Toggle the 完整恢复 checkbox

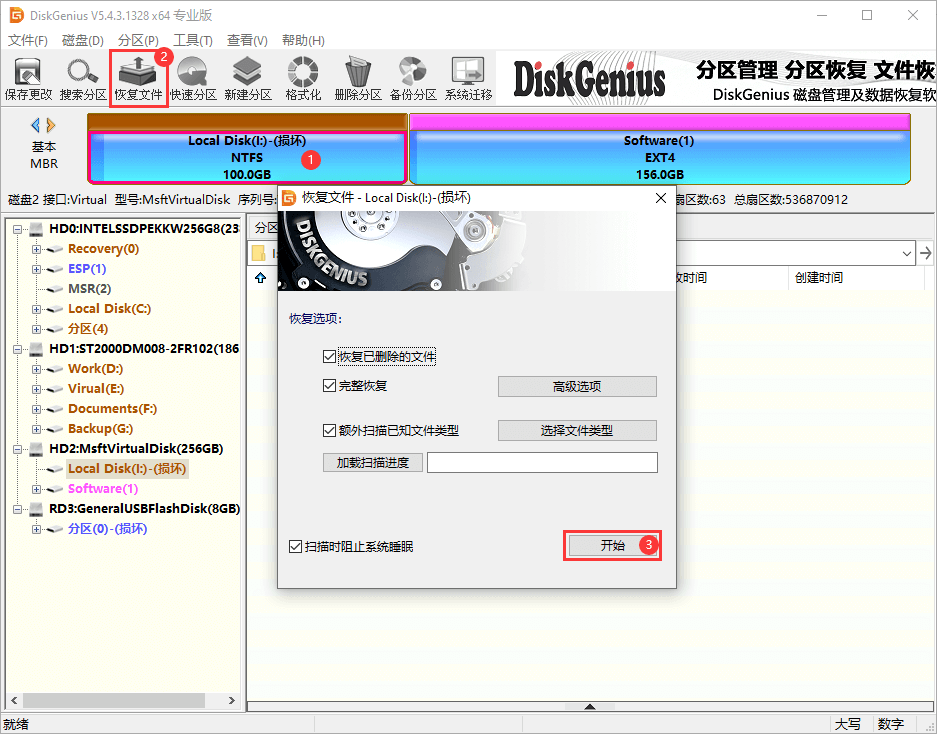[329, 386]
